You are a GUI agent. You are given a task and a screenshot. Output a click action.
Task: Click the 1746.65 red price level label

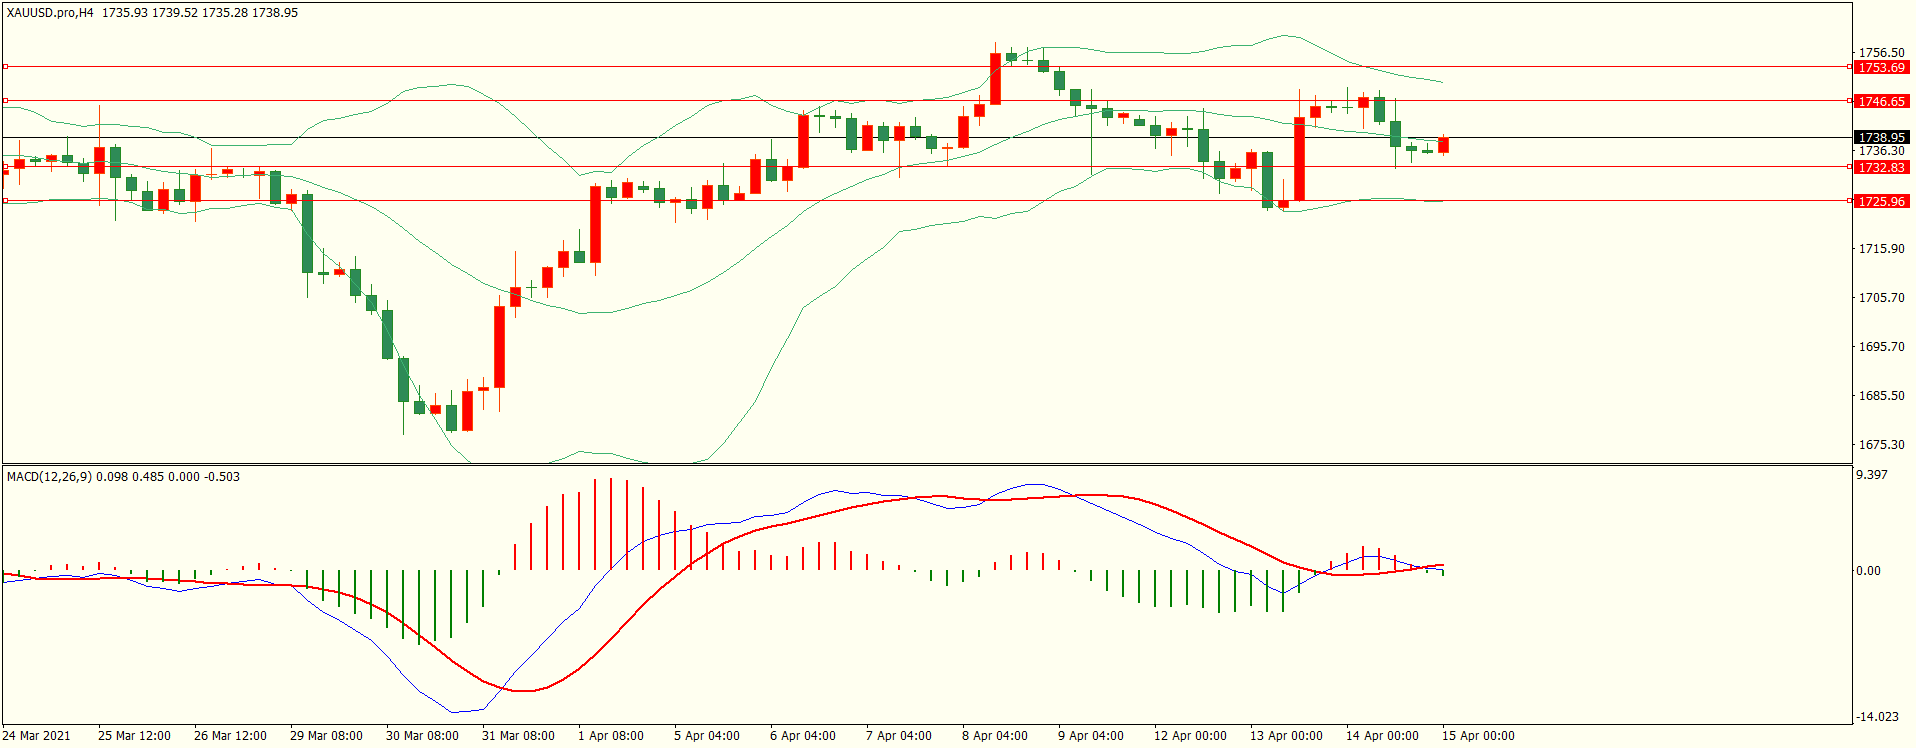click(x=1880, y=102)
